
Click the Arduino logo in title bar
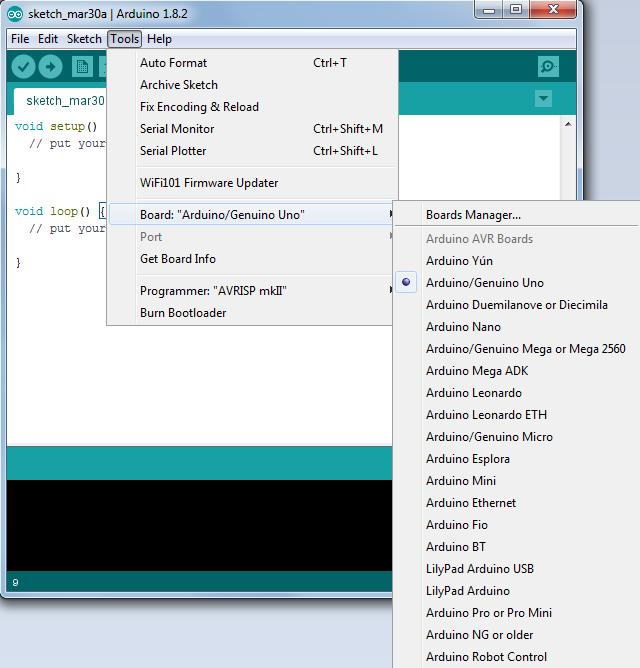[x=14, y=14]
